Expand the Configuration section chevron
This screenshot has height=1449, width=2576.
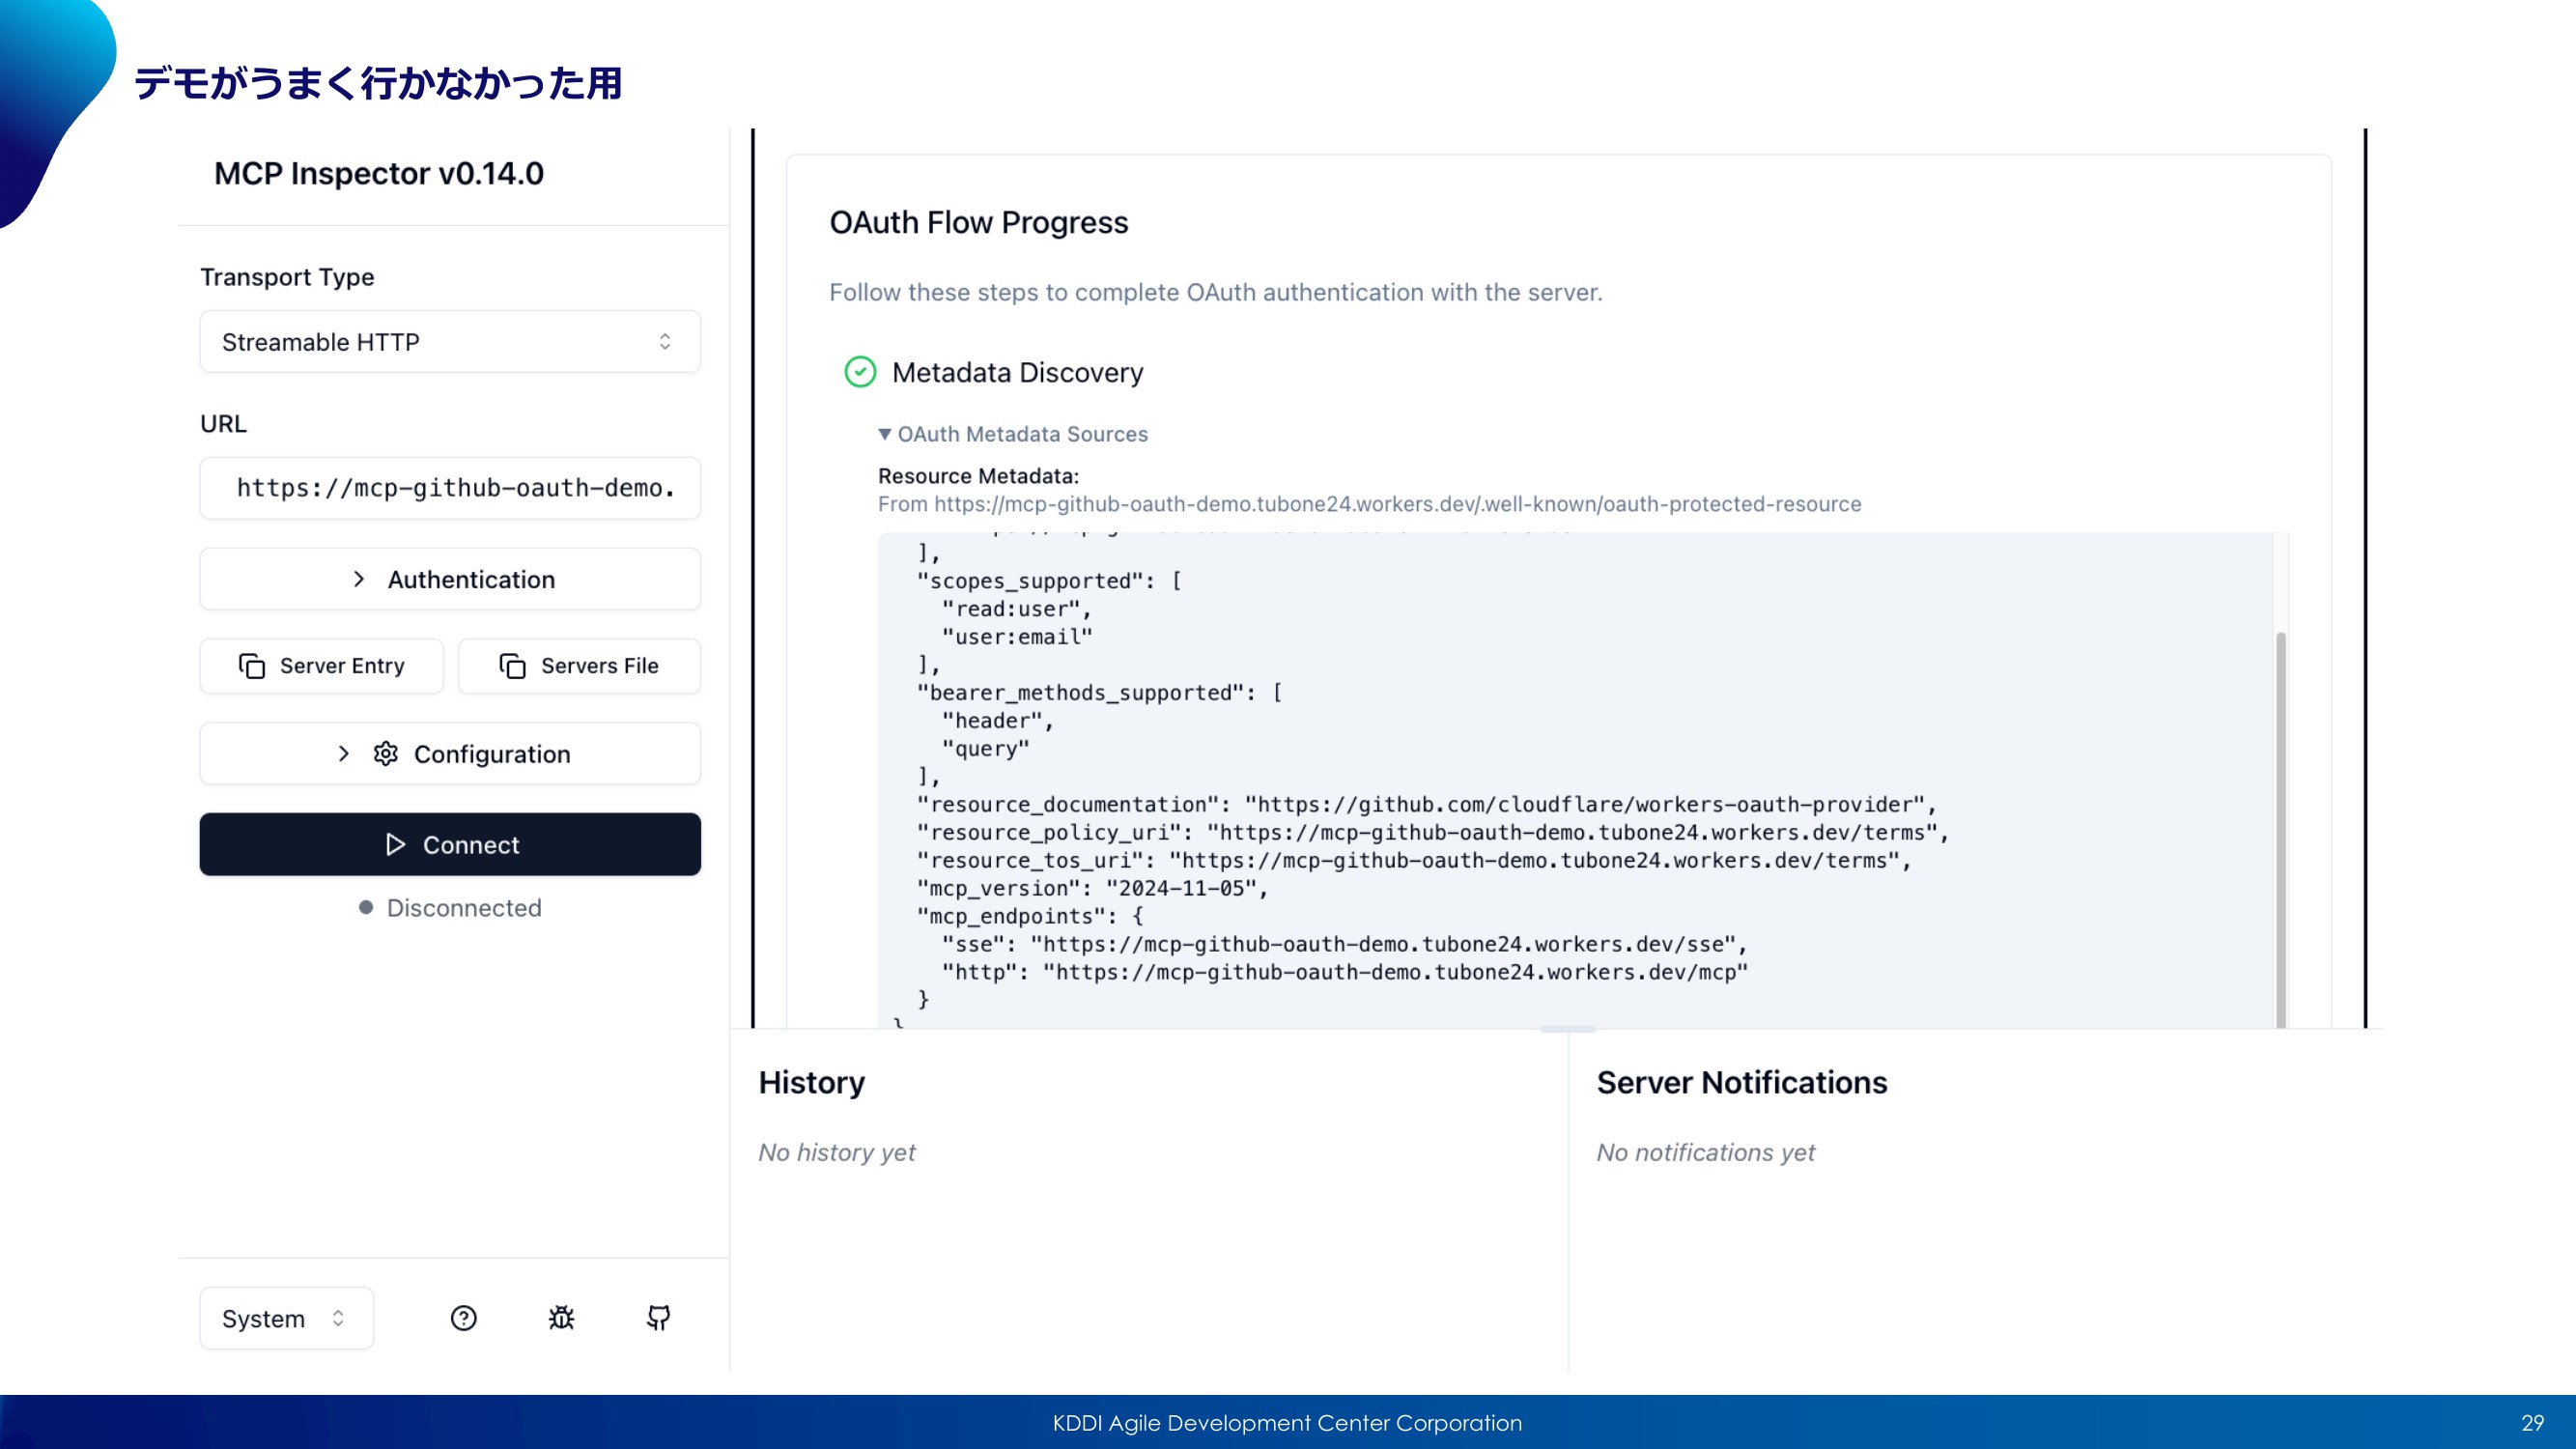[344, 753]
